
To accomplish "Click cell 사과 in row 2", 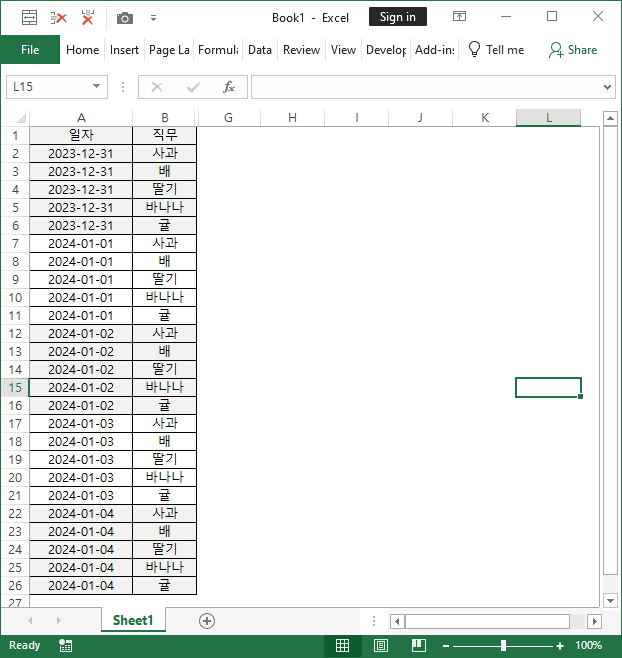I will pos(165,153).
